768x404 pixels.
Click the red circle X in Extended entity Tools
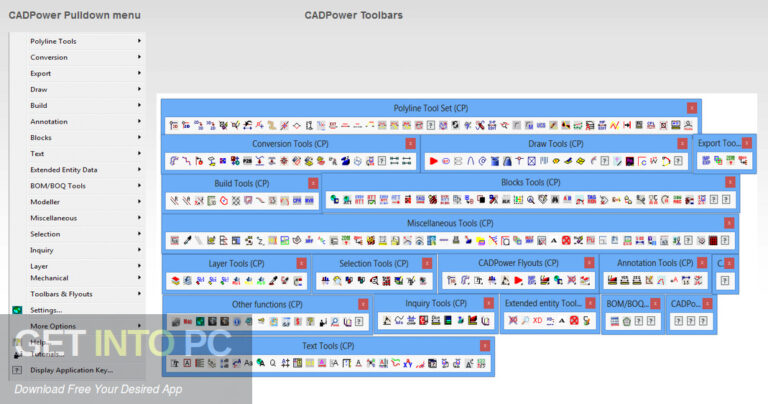[x=574, y=321]
